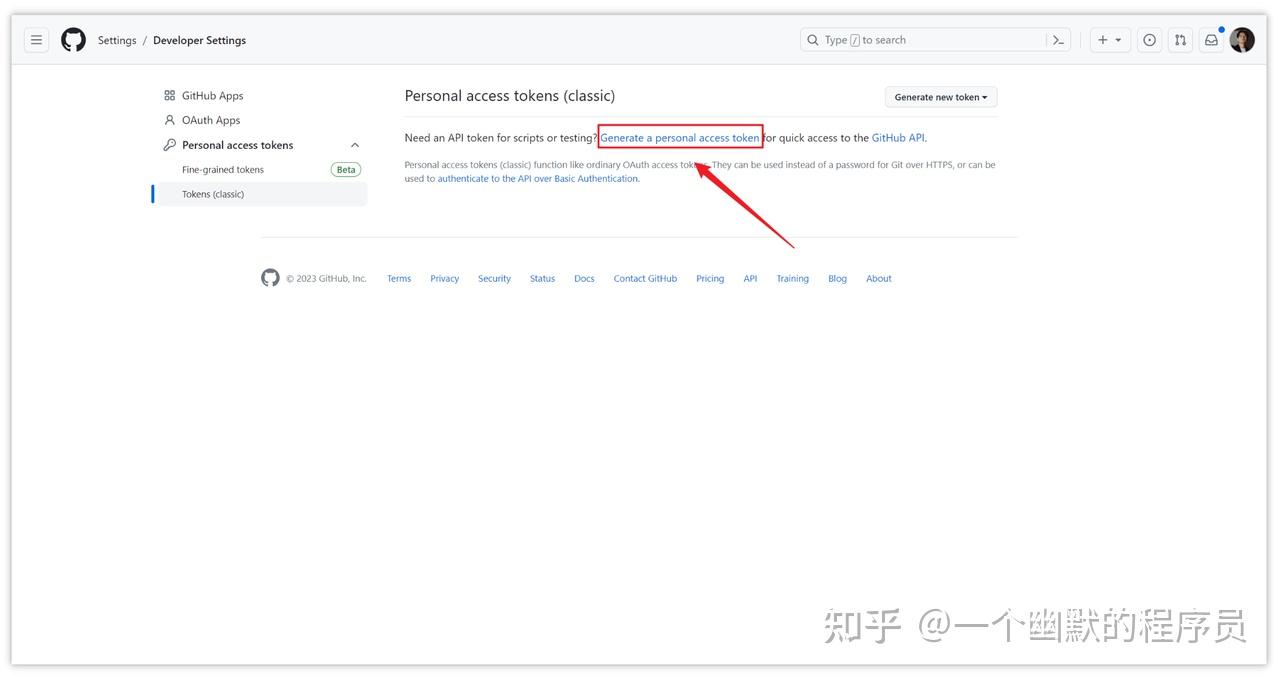This screenshot has width=1280, height=676.
Task: Open the hamburger menu icon
Action: pyautogui.click(x=36, y=39)
